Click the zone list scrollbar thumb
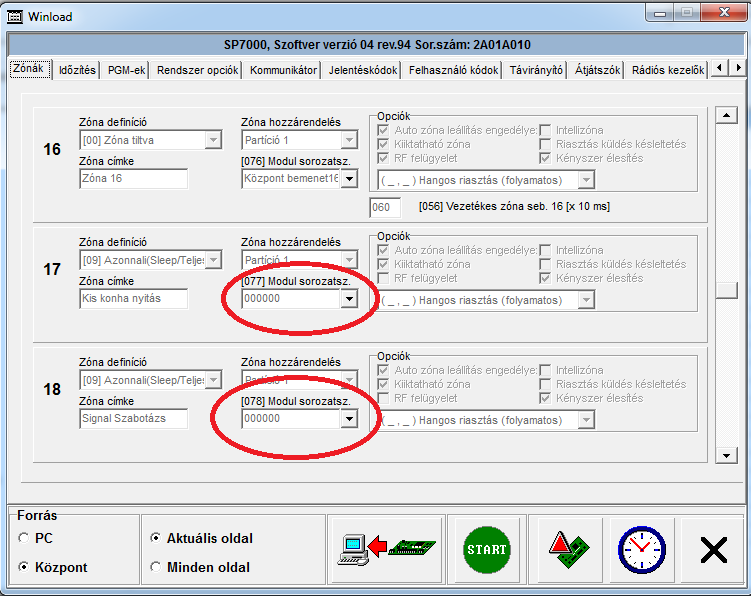Screen dimensions: 751x596 click(x=726, y=290)
